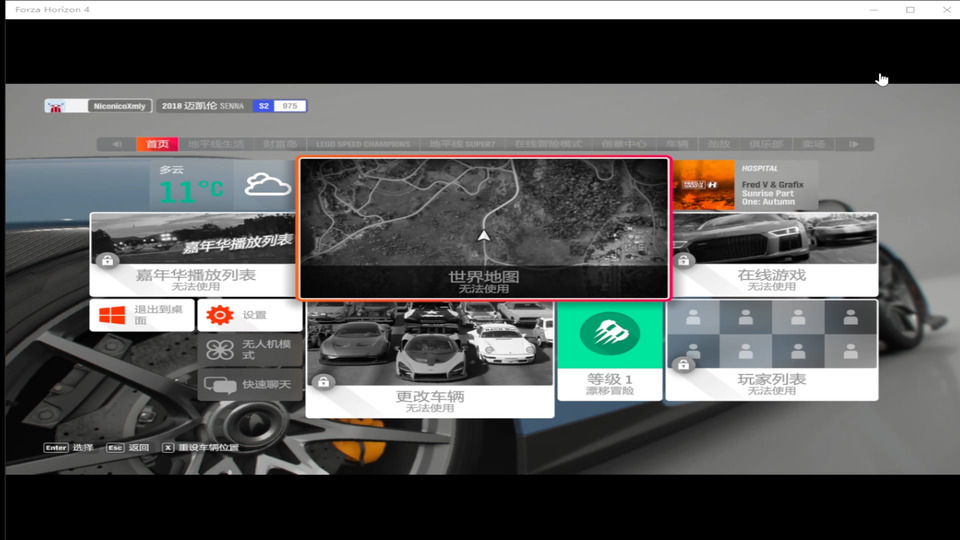Minimize the Forza Horizon 4 window
This screenshot has width=960, height=540.
point(874,10)
